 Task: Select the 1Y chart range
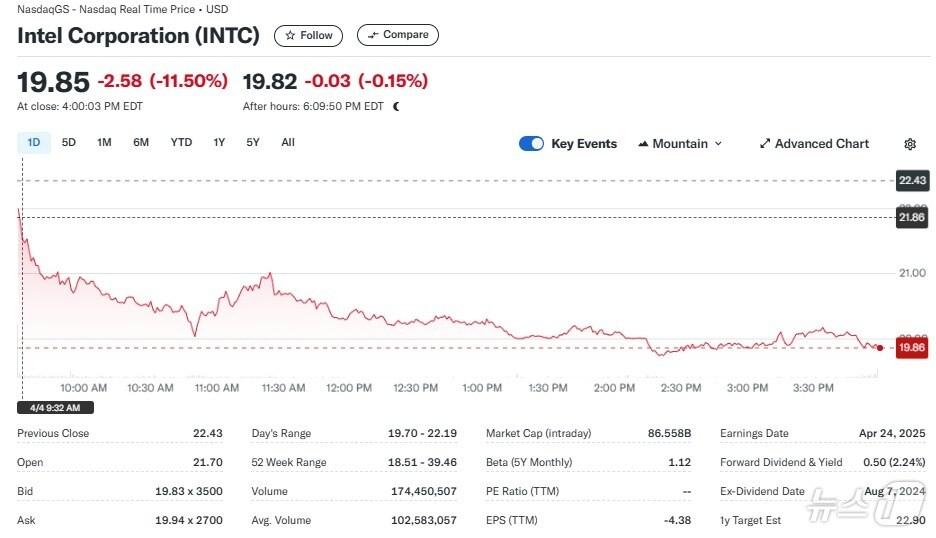(219, 143)
